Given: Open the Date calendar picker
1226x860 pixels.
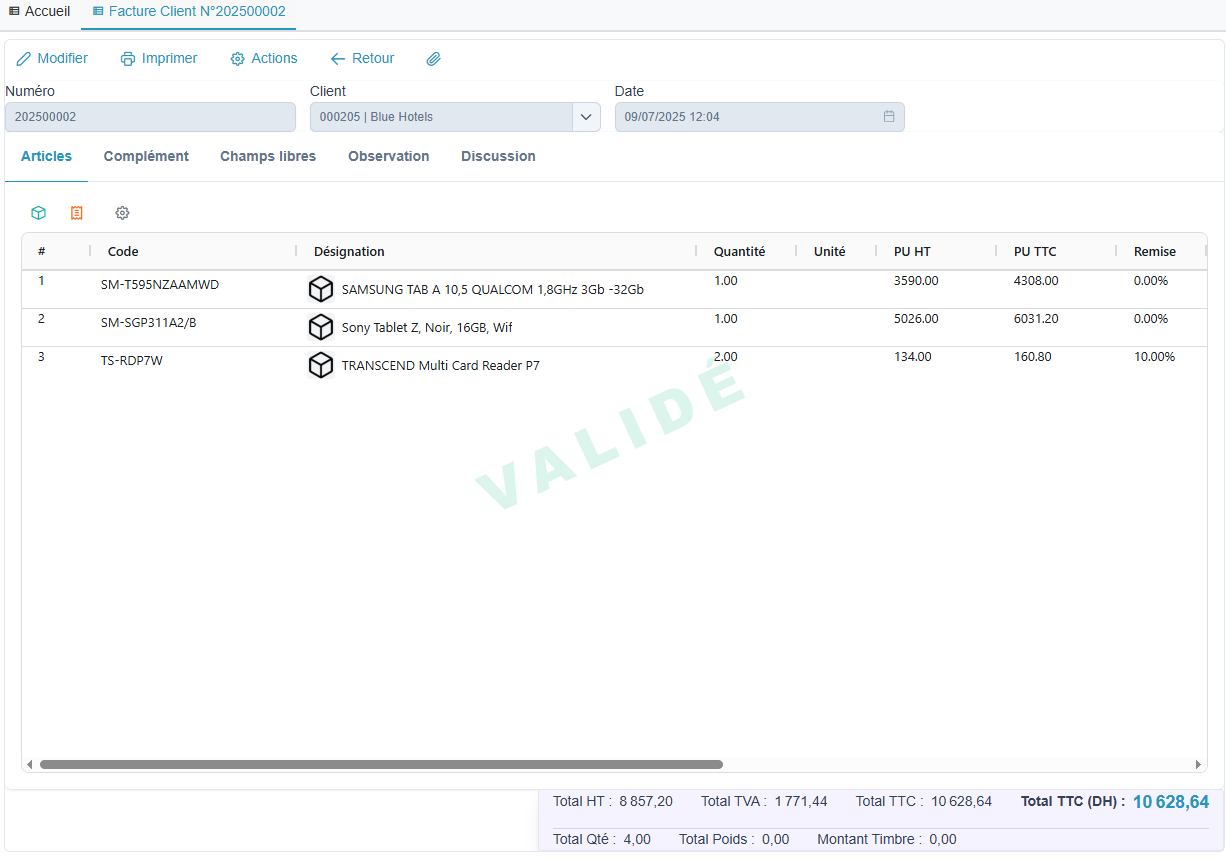Looking at the screenshot, I should click(888, 117).
